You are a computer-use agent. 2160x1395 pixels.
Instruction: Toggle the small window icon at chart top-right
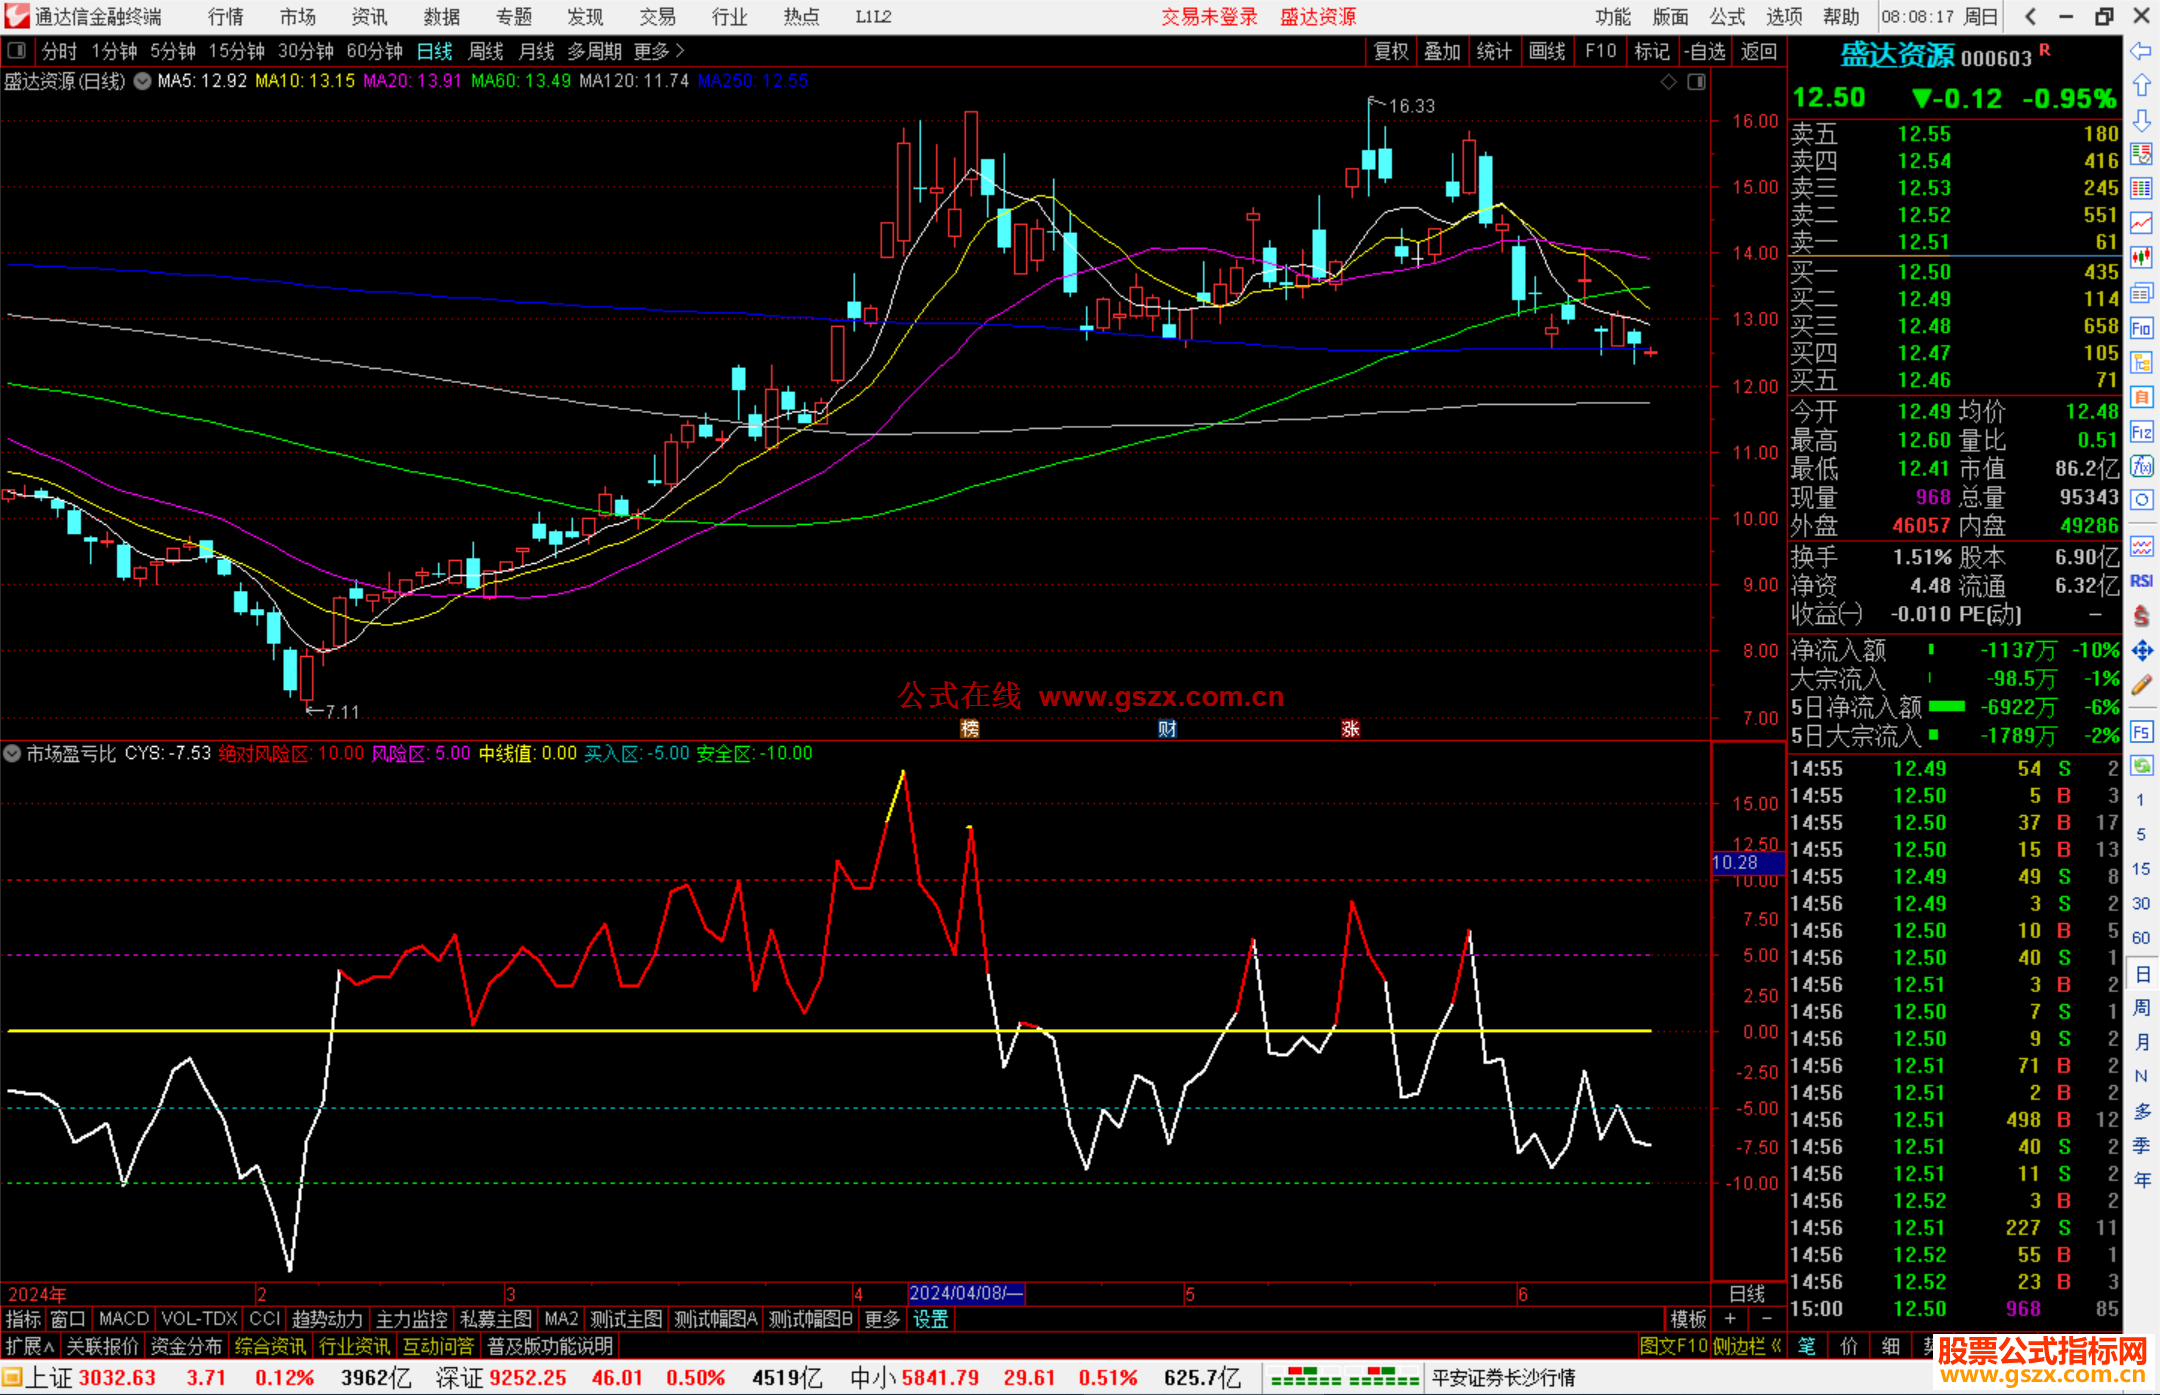1696,82
